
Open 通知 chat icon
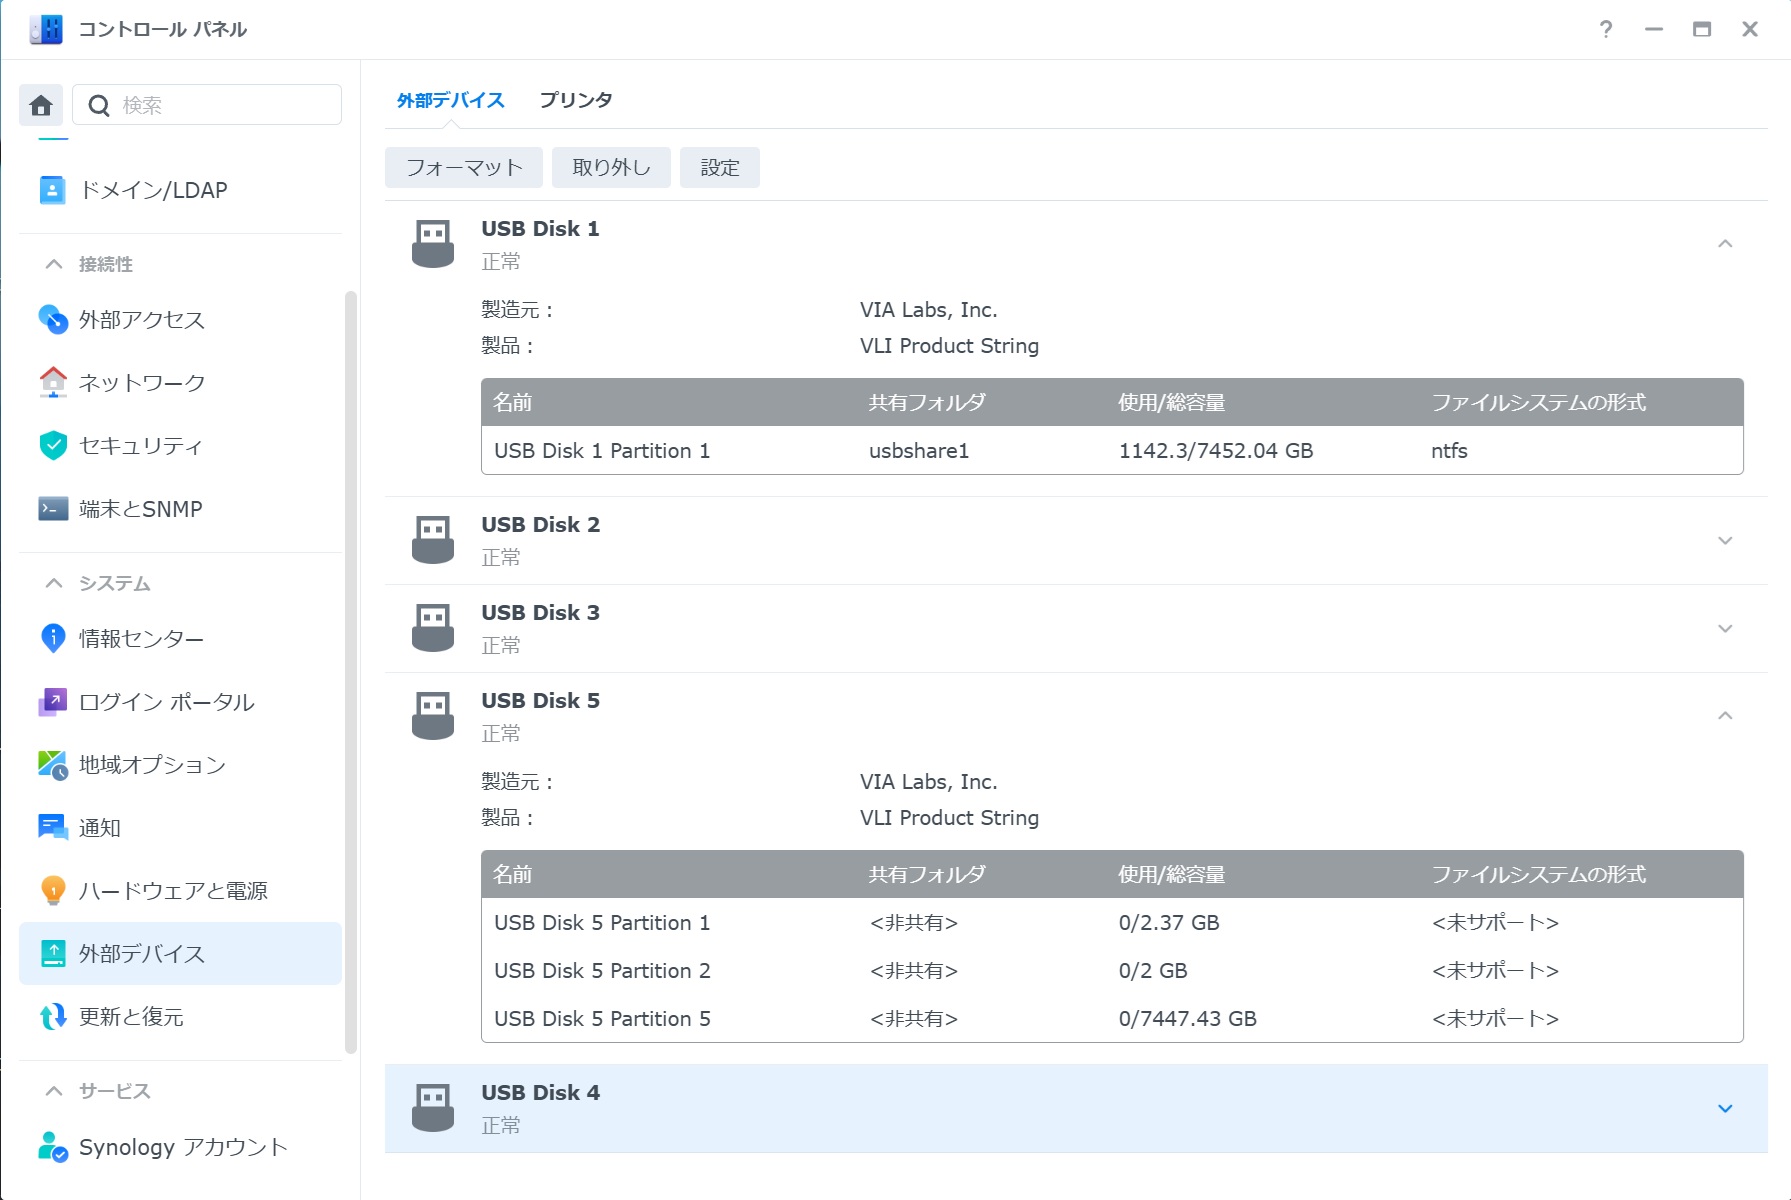(x=52, y=827)
